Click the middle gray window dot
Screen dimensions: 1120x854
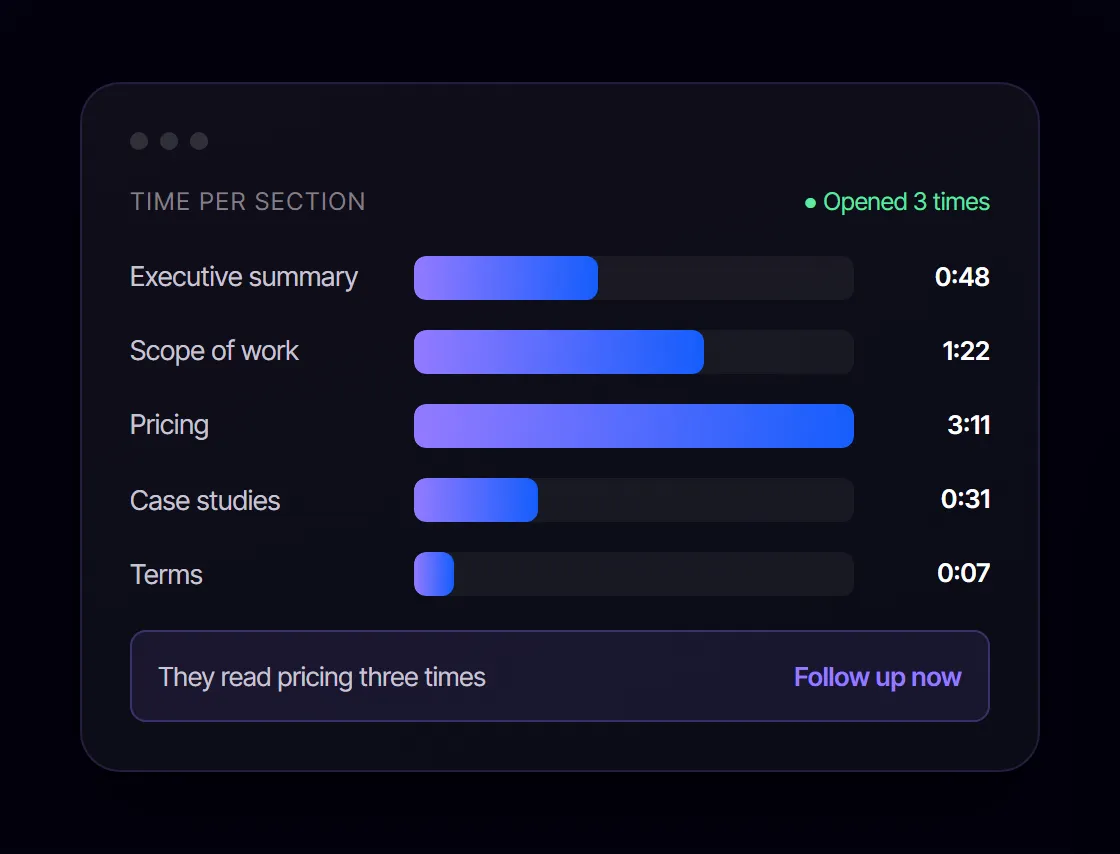tap(169, 141)
